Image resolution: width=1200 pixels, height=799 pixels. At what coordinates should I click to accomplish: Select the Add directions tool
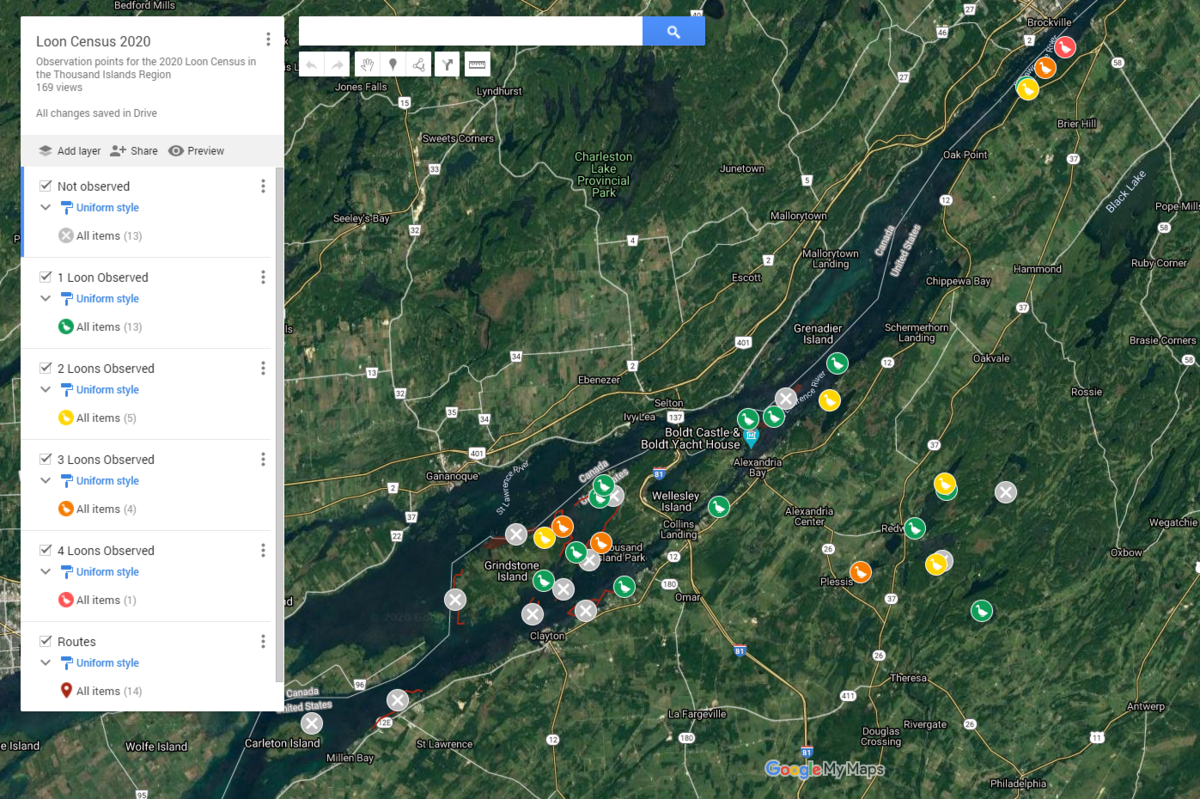point(448,65)
